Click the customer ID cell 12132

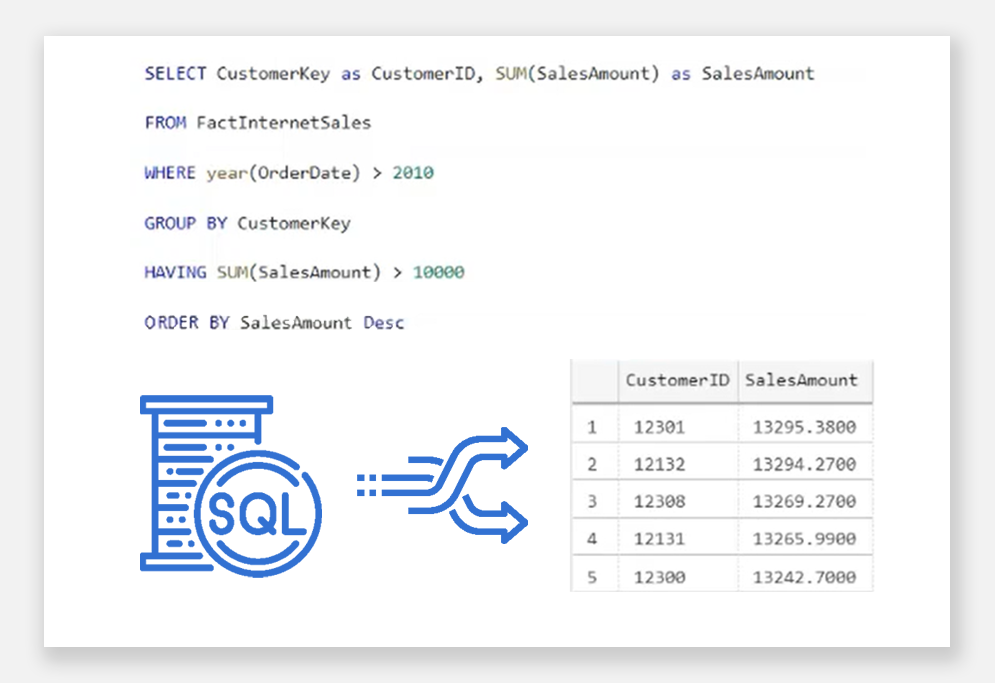660,465
